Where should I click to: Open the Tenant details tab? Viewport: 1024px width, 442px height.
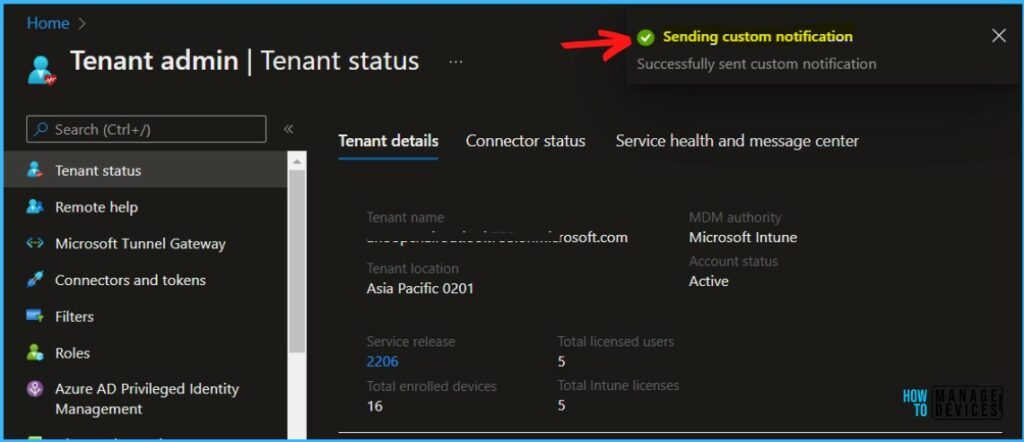point(388,141)
